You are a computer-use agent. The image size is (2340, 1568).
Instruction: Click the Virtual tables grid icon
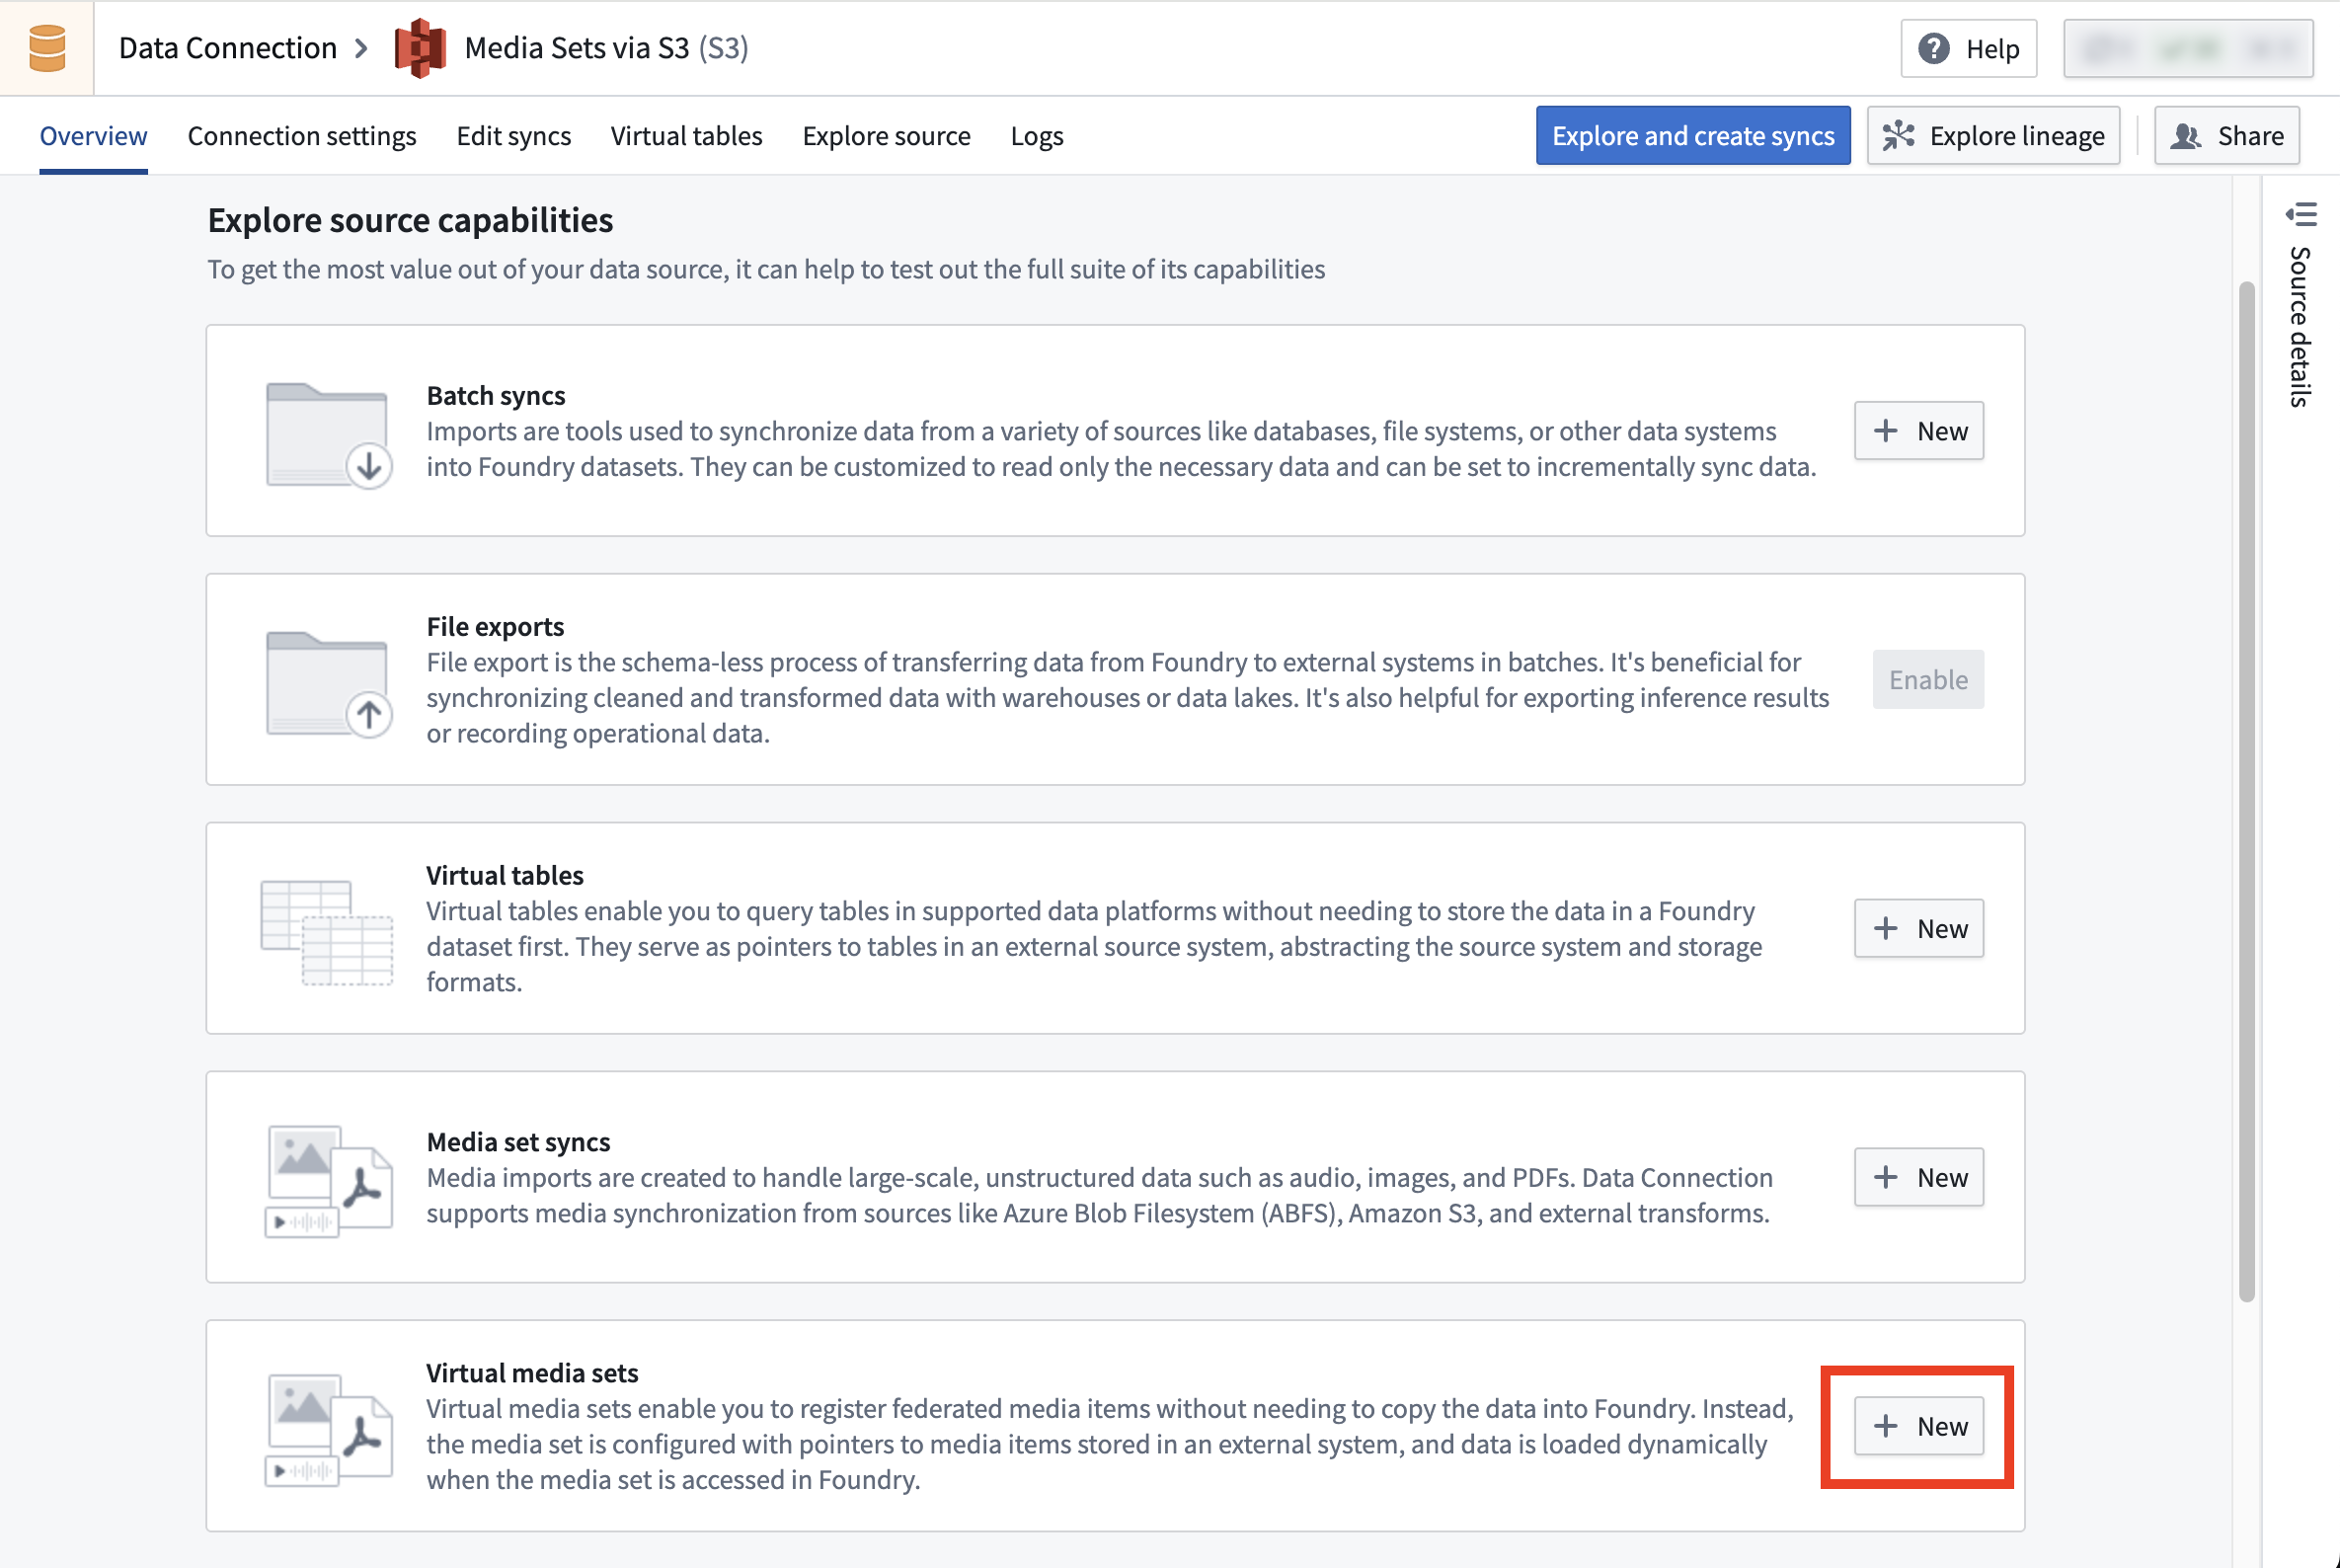click(x=326, y=932)
